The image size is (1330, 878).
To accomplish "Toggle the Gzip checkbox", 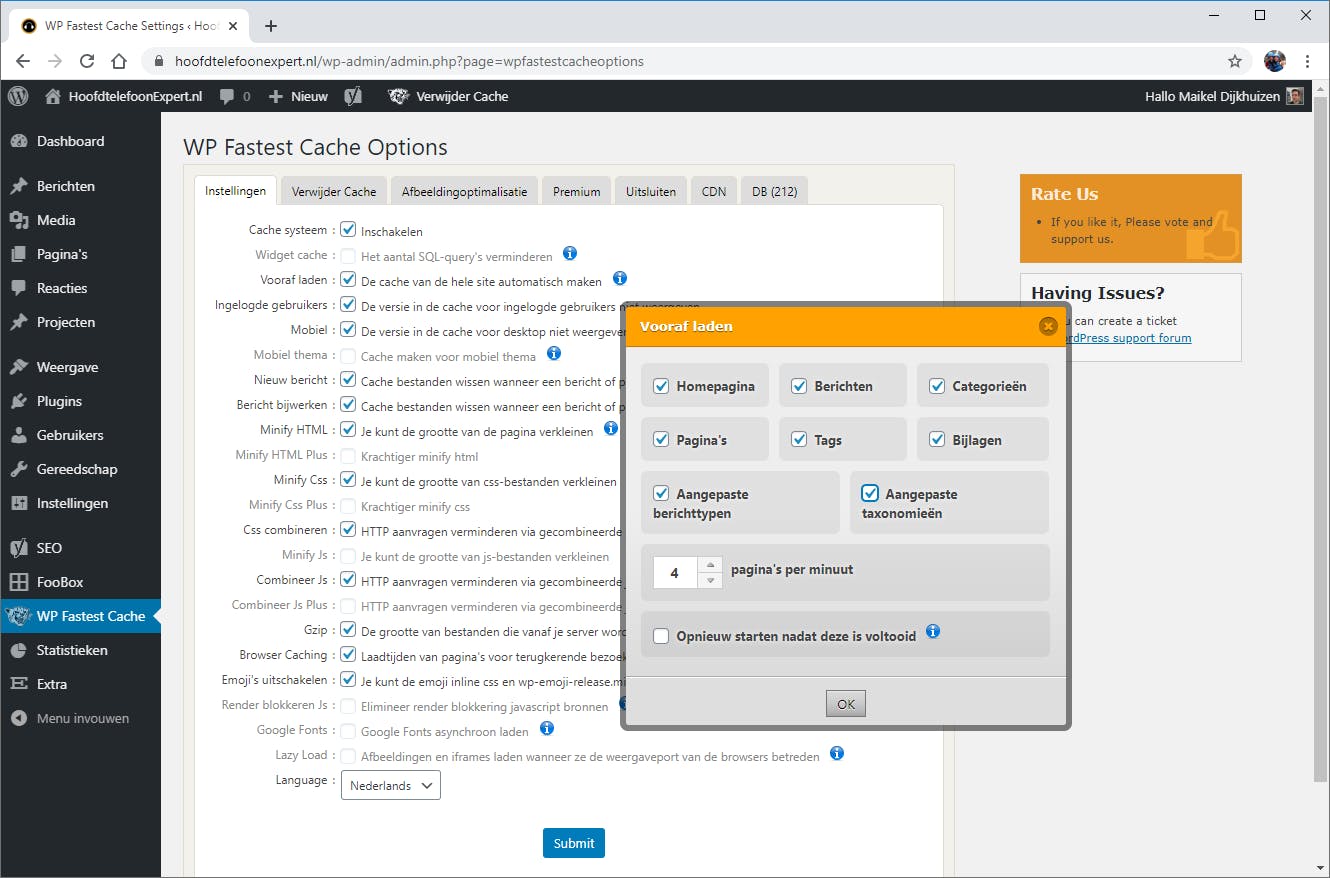I will 348,630.
